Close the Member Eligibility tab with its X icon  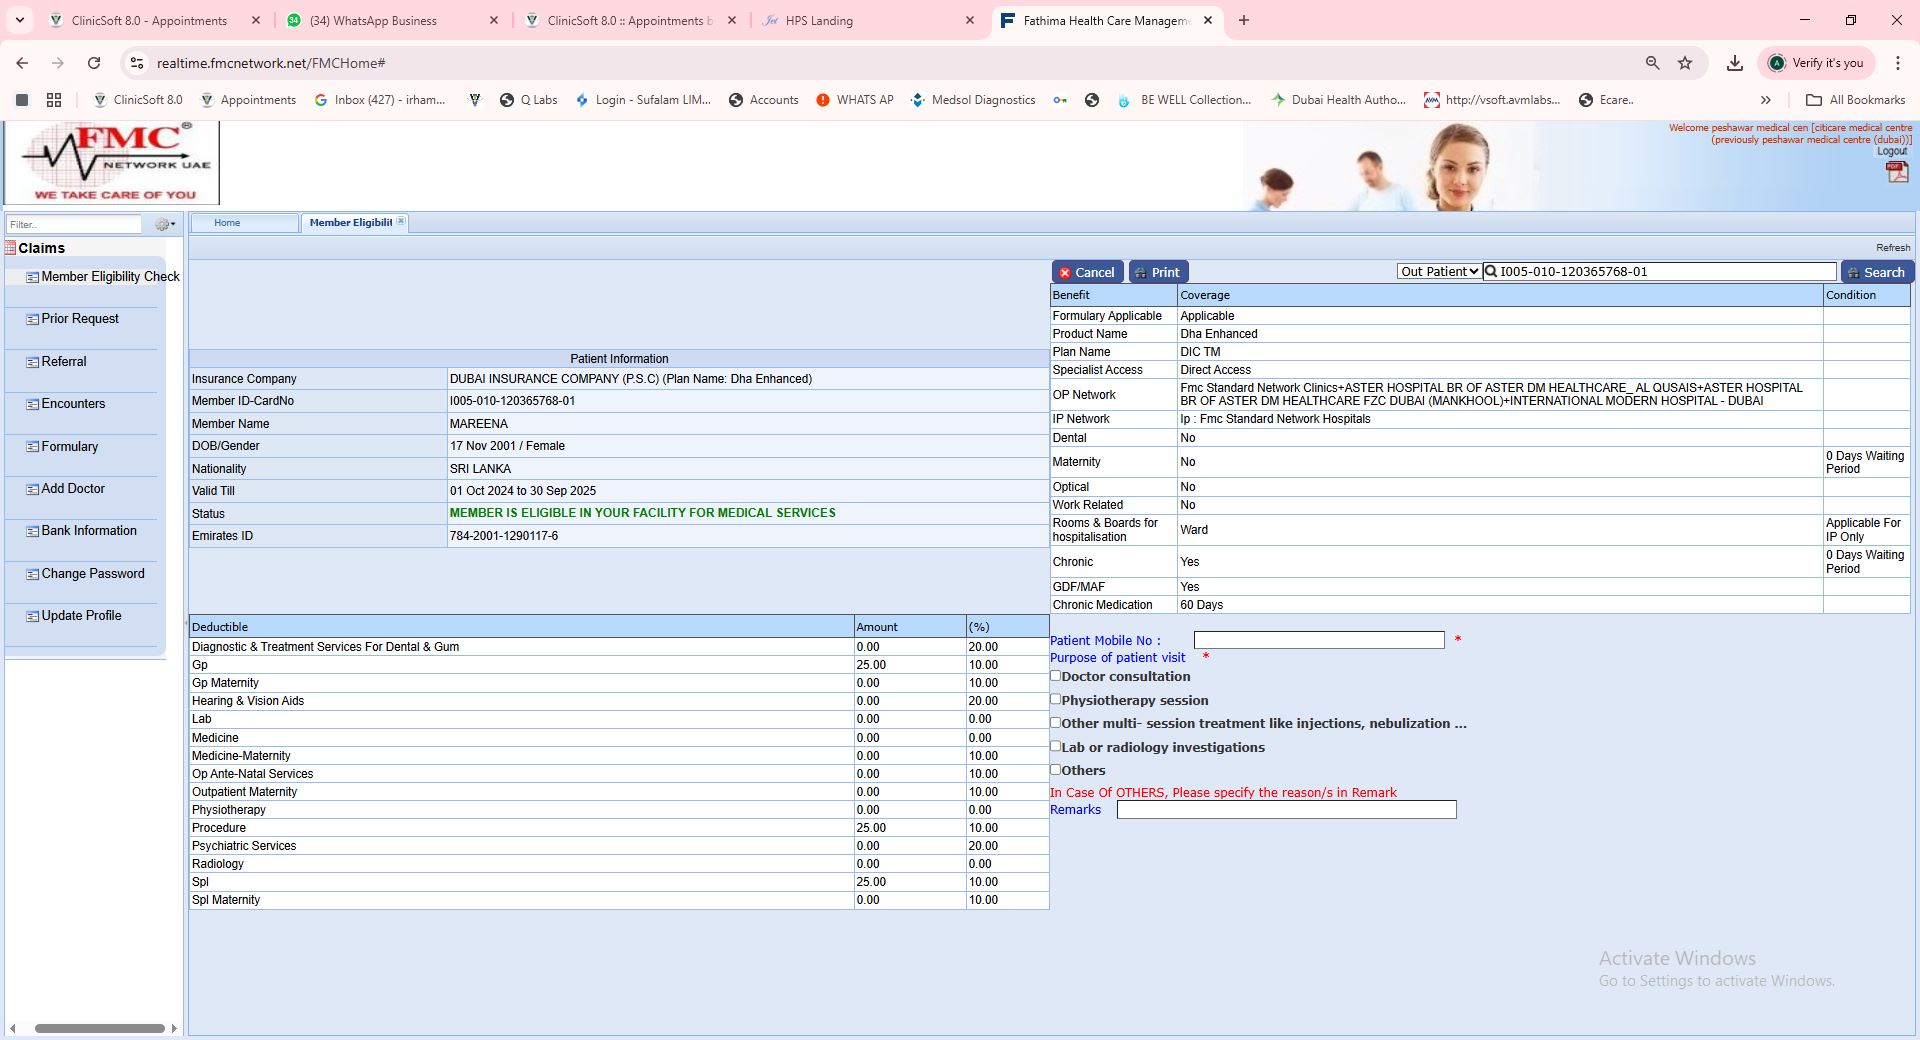401,222
